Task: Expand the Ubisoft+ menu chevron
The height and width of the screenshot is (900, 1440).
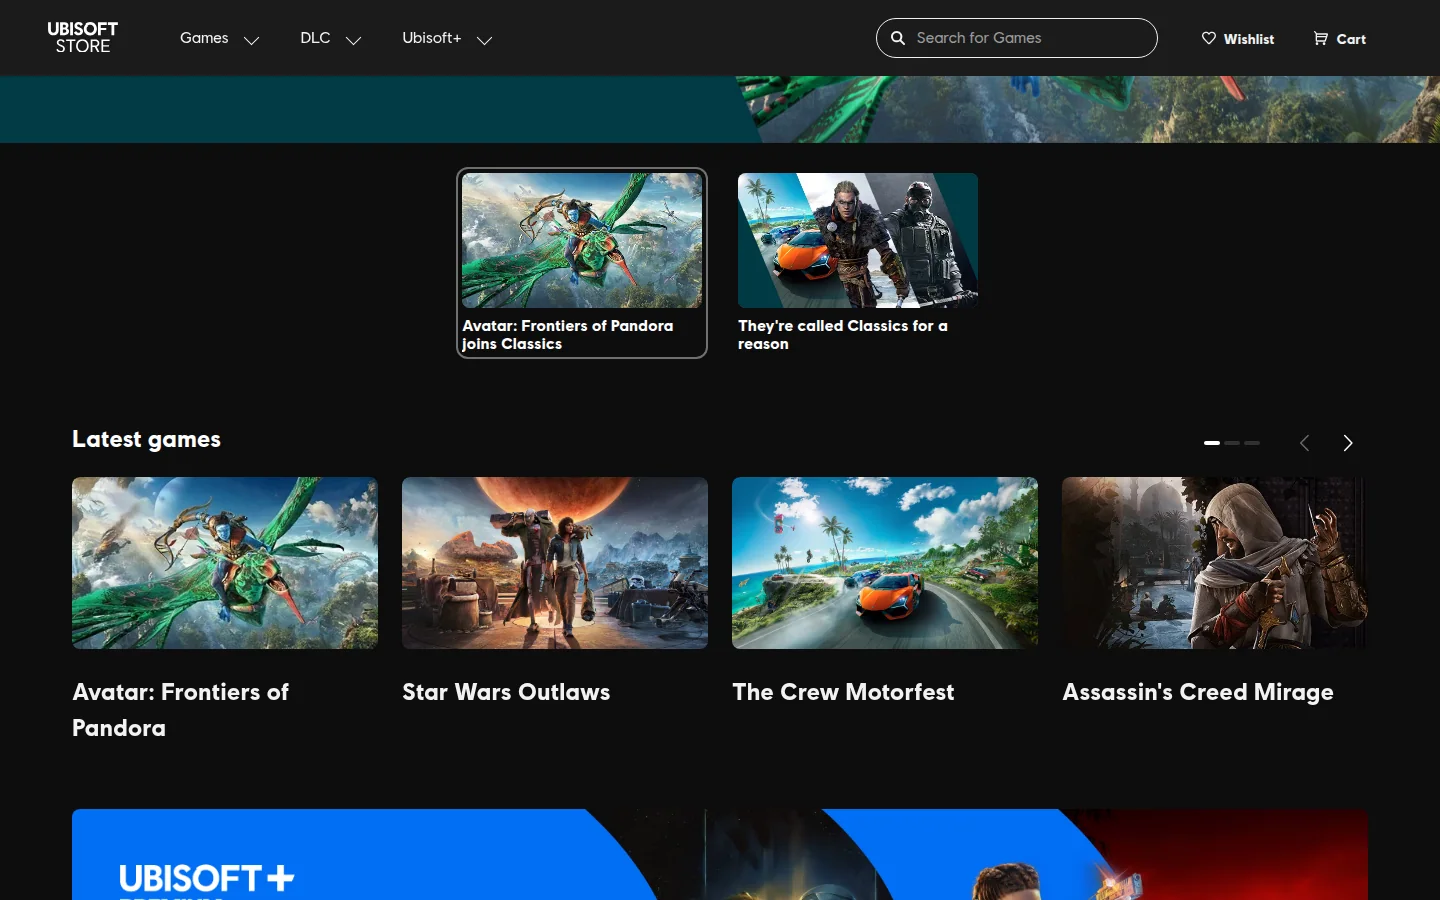Action: (x=484, y=40)
